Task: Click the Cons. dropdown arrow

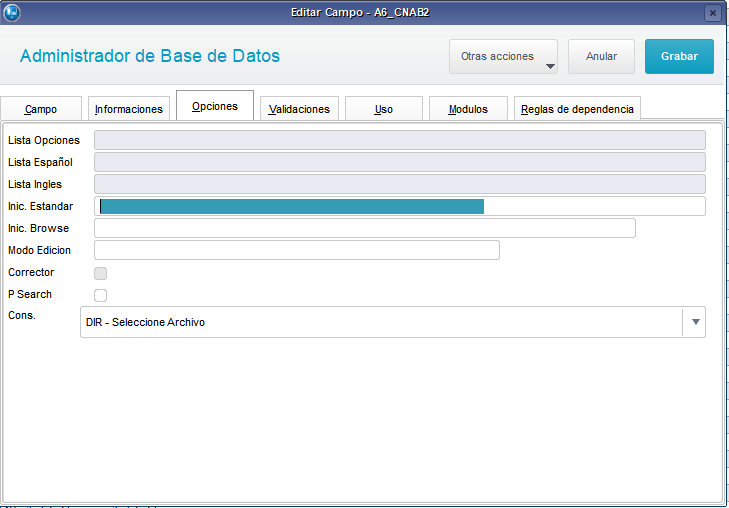Action: coord(696,322)
